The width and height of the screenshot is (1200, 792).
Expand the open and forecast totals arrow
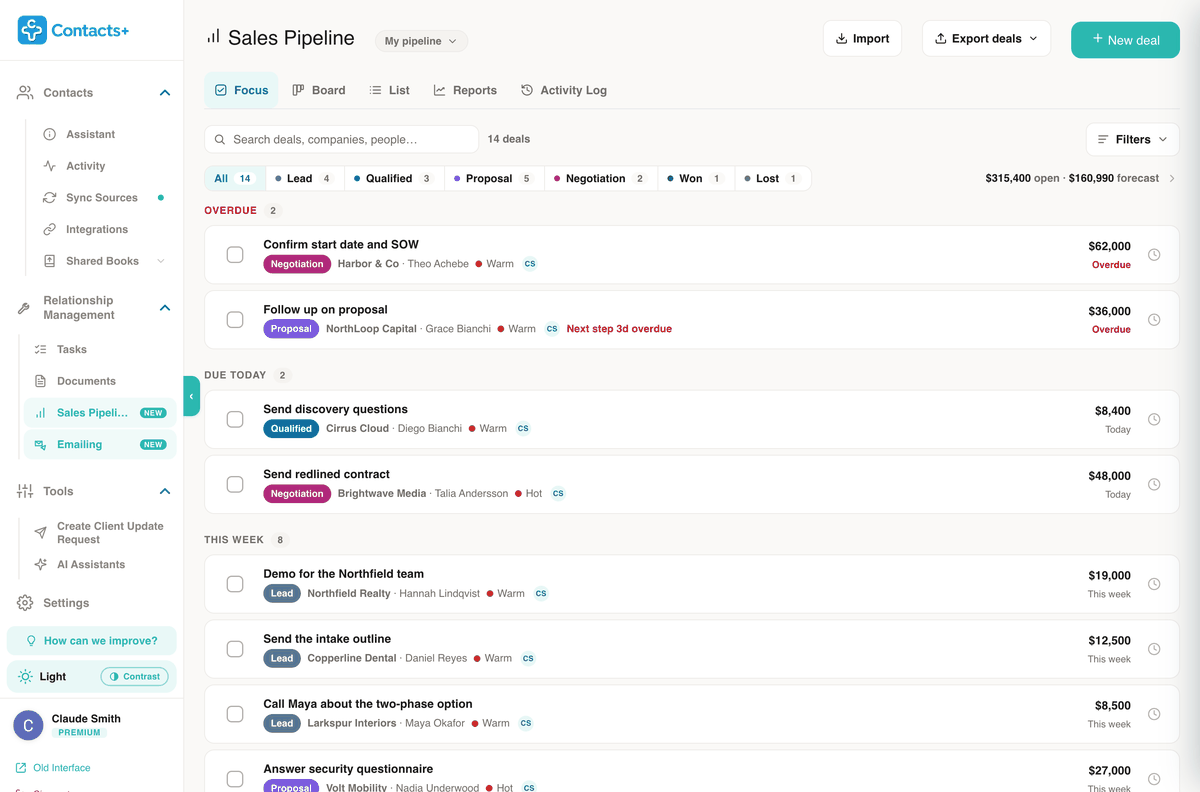tap(1172, 179)
